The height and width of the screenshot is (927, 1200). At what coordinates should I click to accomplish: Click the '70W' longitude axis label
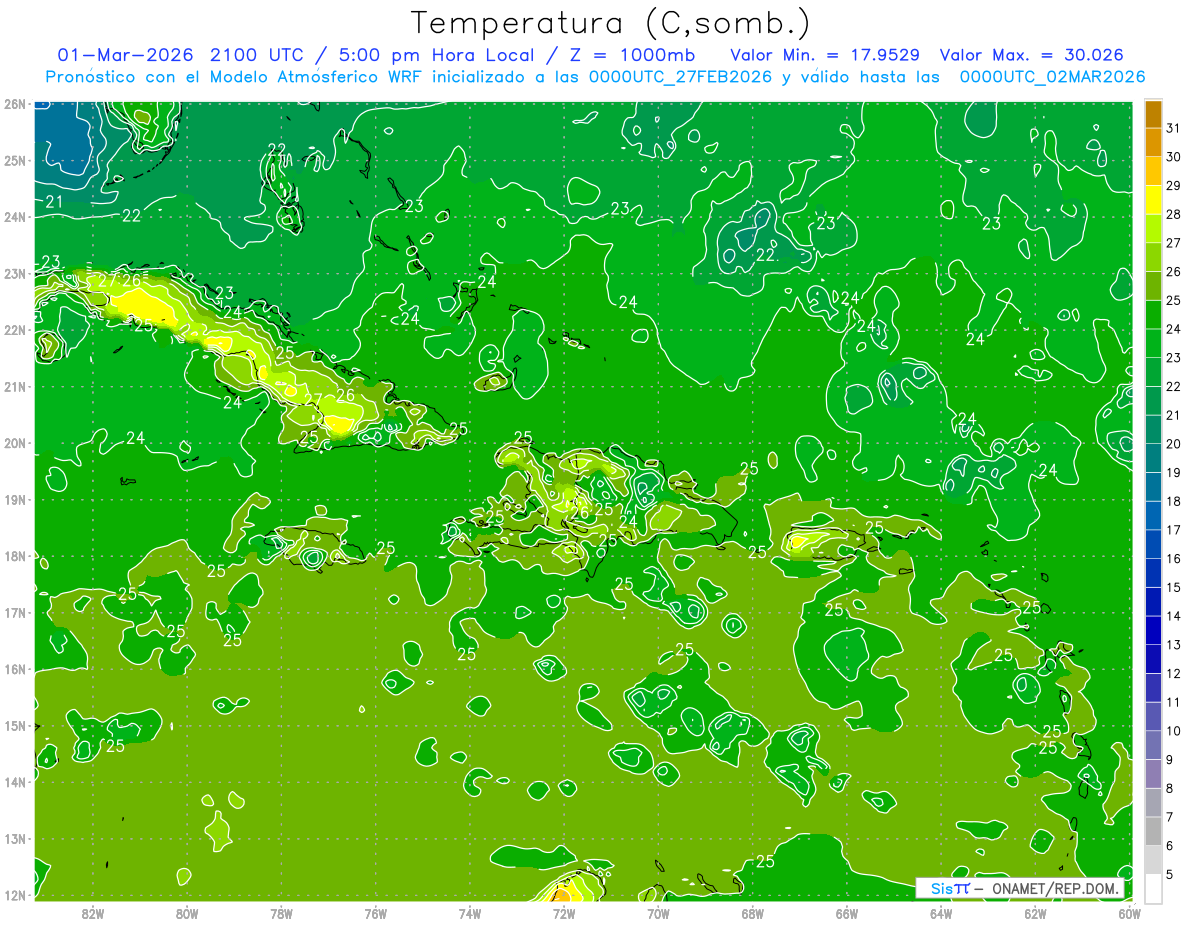tap(658, 913)
